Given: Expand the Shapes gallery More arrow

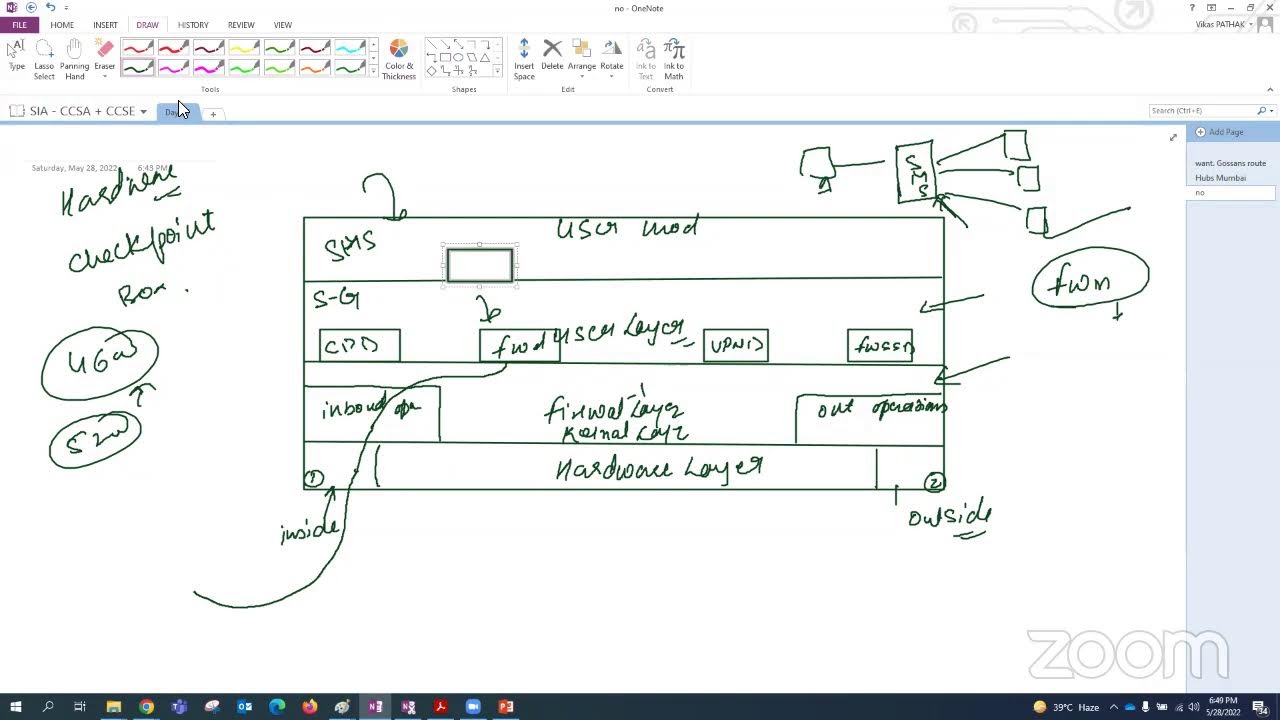Looking at the screenshot, I should 497,71.
